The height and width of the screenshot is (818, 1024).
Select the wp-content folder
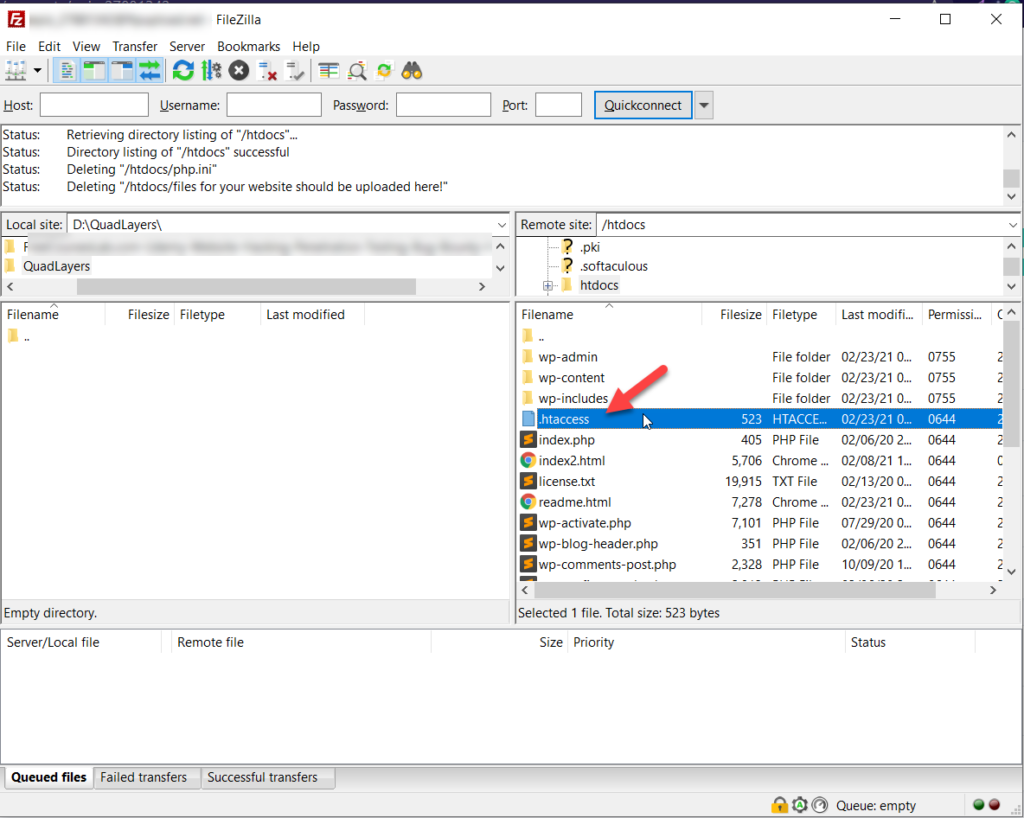pos(571,378)
